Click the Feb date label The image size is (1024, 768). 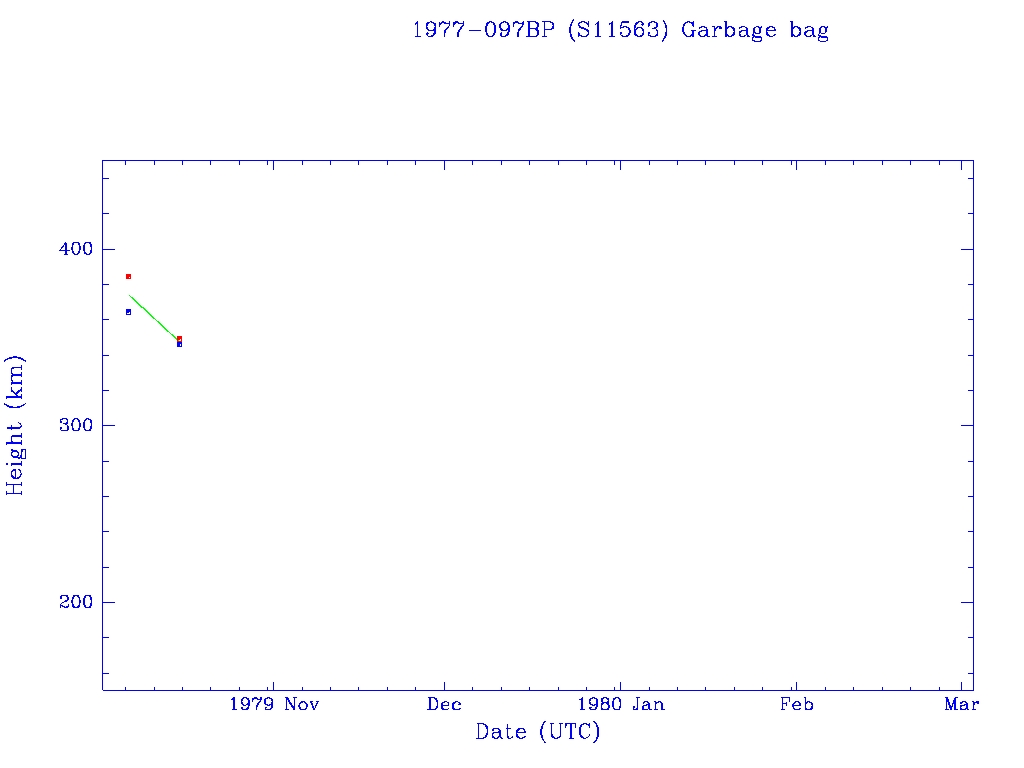(x=796, y=705)
